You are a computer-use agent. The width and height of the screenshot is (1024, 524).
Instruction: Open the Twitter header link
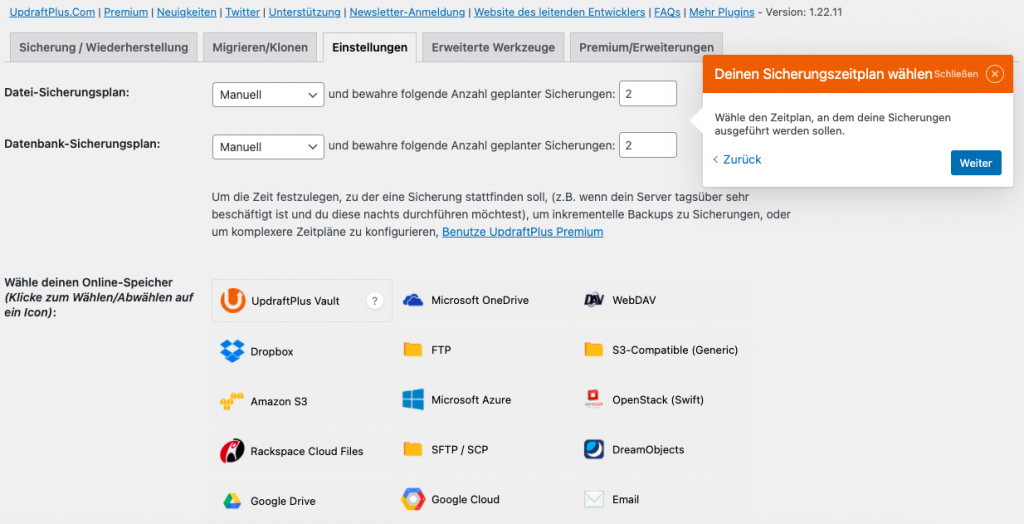point(243,12)
